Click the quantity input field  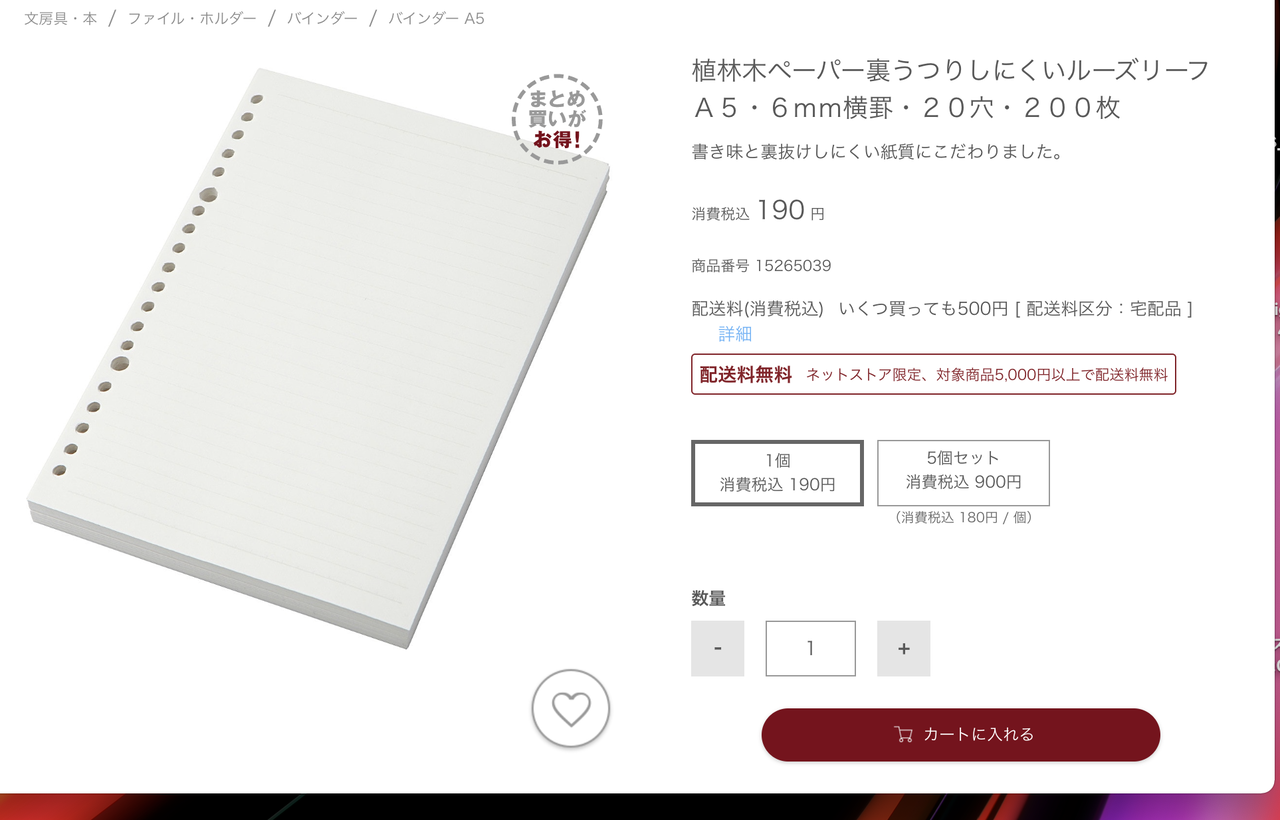click(x=811, y=648)
